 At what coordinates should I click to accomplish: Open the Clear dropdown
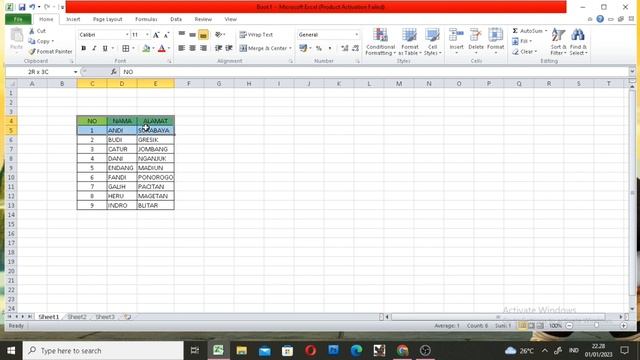(524, 52)
